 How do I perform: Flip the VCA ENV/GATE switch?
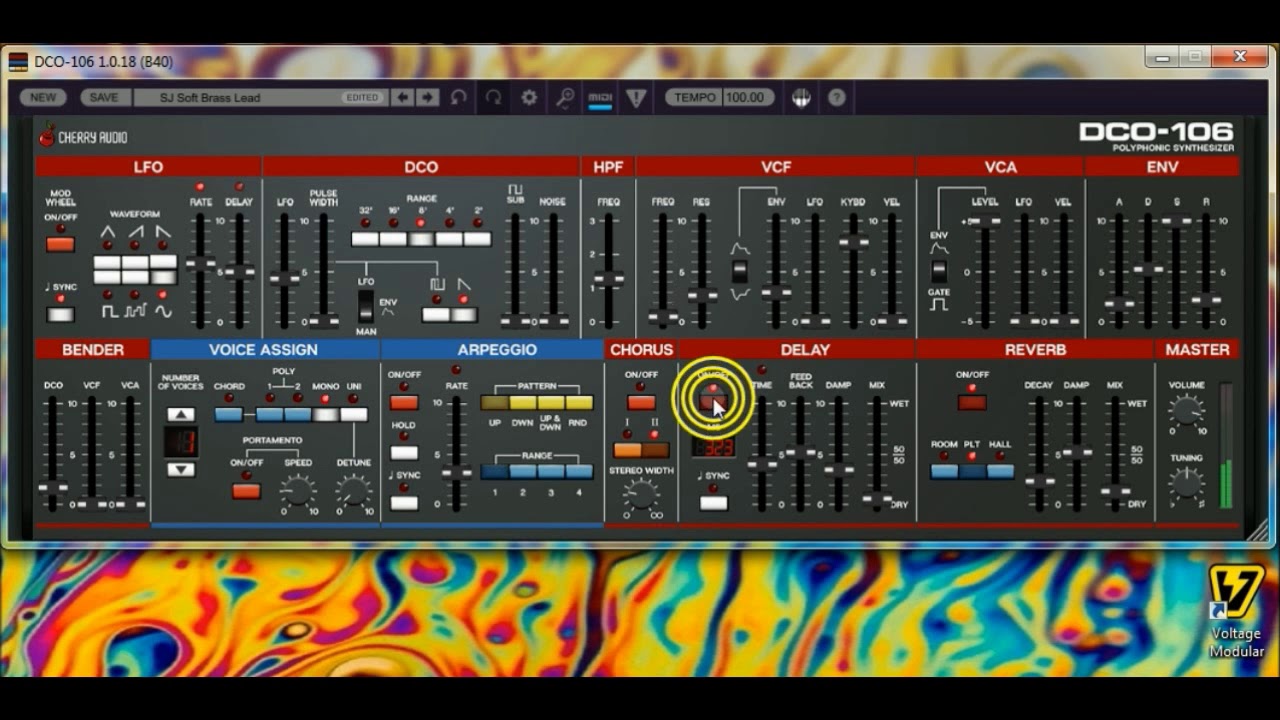938,271
